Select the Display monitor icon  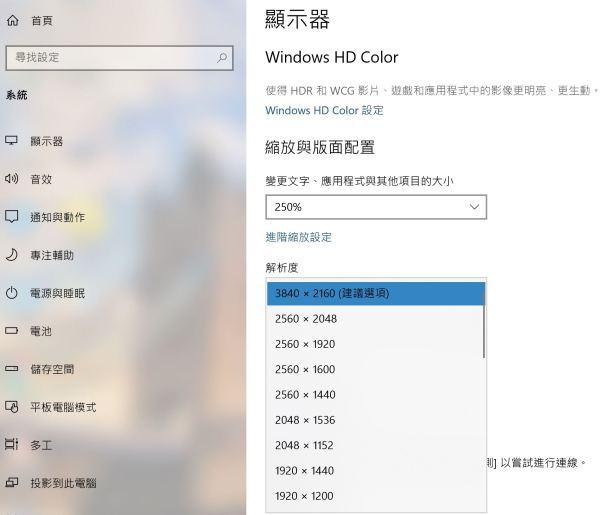pyautogui.click(x=12, y=141)
